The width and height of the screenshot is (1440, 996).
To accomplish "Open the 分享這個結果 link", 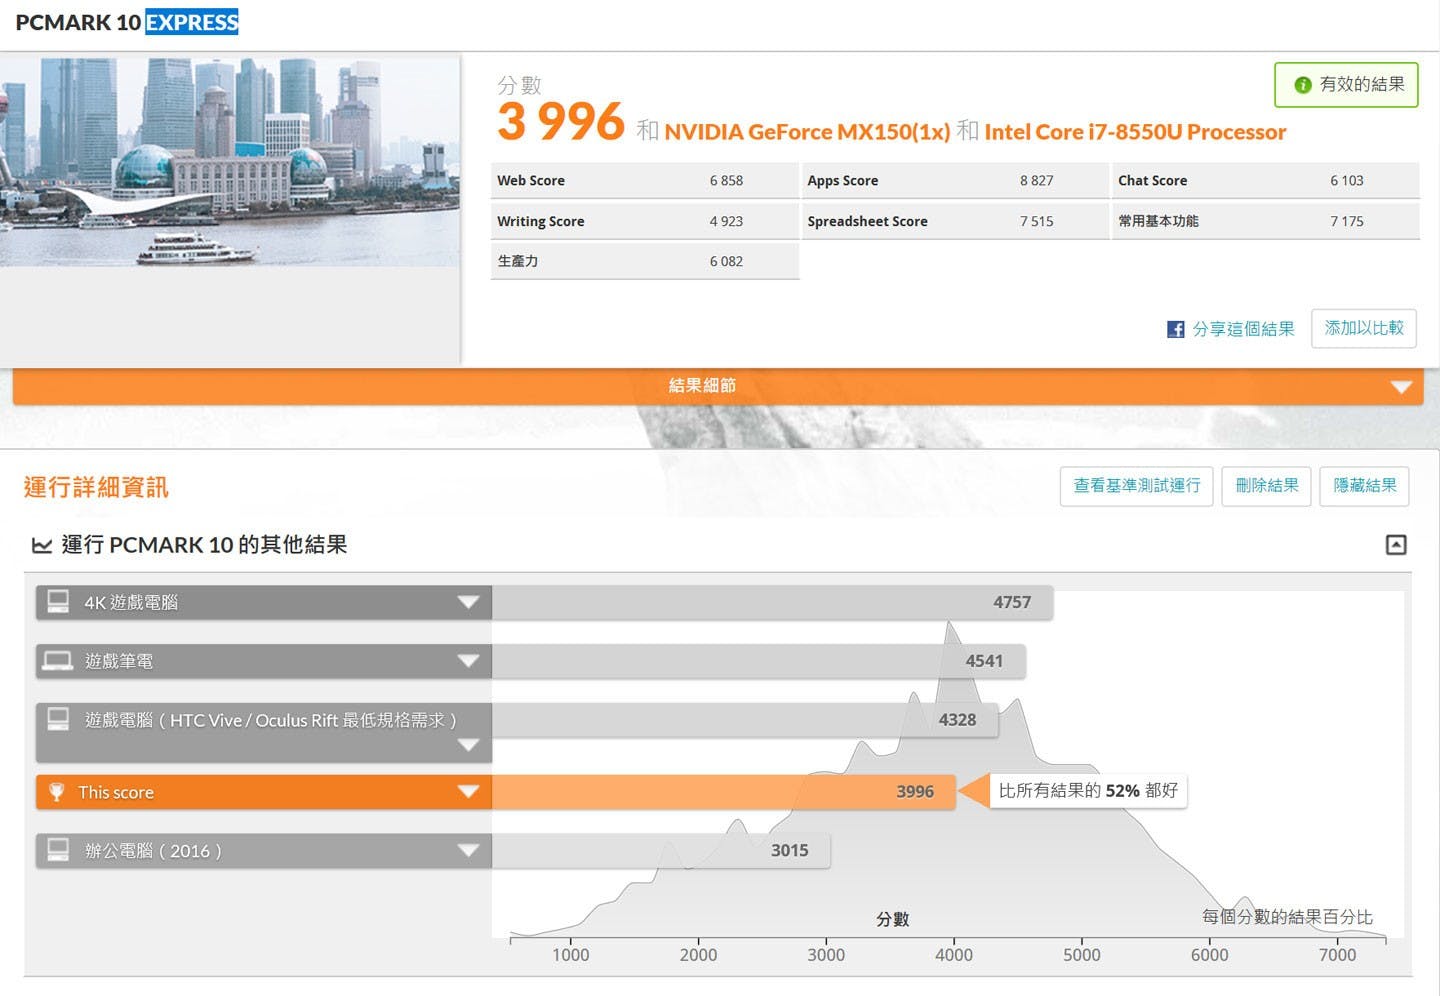I will [1243, 329].
